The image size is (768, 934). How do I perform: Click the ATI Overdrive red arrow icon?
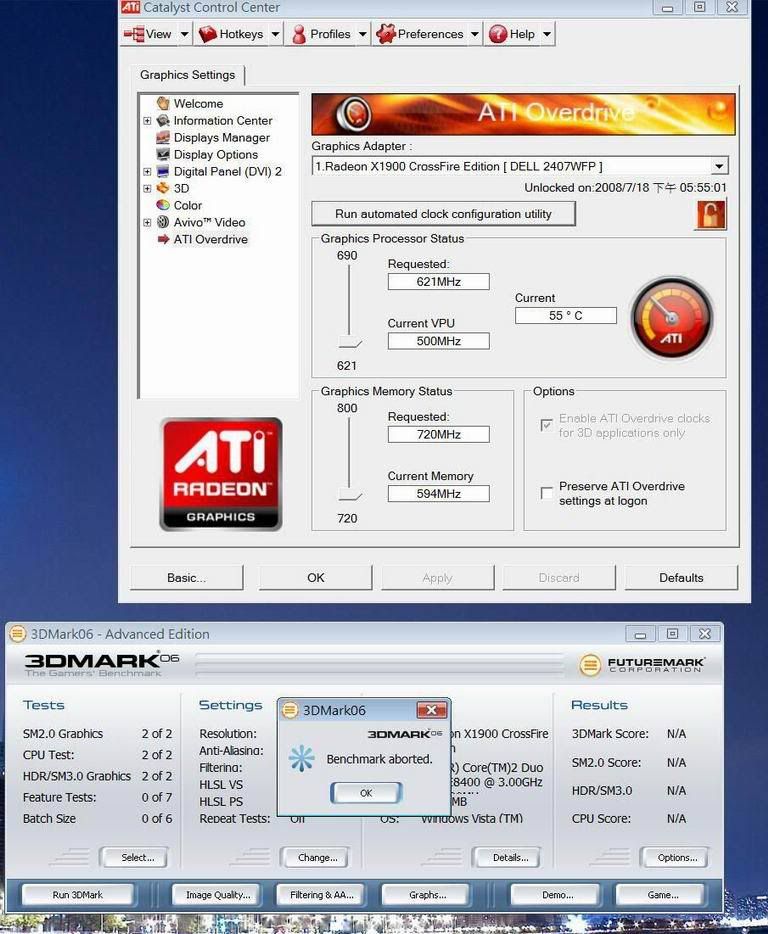pyautogui.click(x=162, y=239)
